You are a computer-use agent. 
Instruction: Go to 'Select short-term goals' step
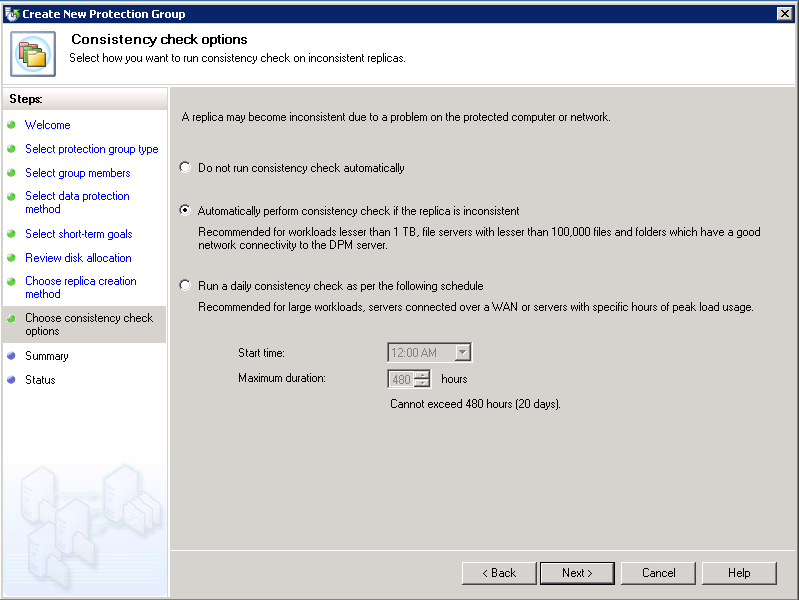pyautogui.click(x=79, y=234)
